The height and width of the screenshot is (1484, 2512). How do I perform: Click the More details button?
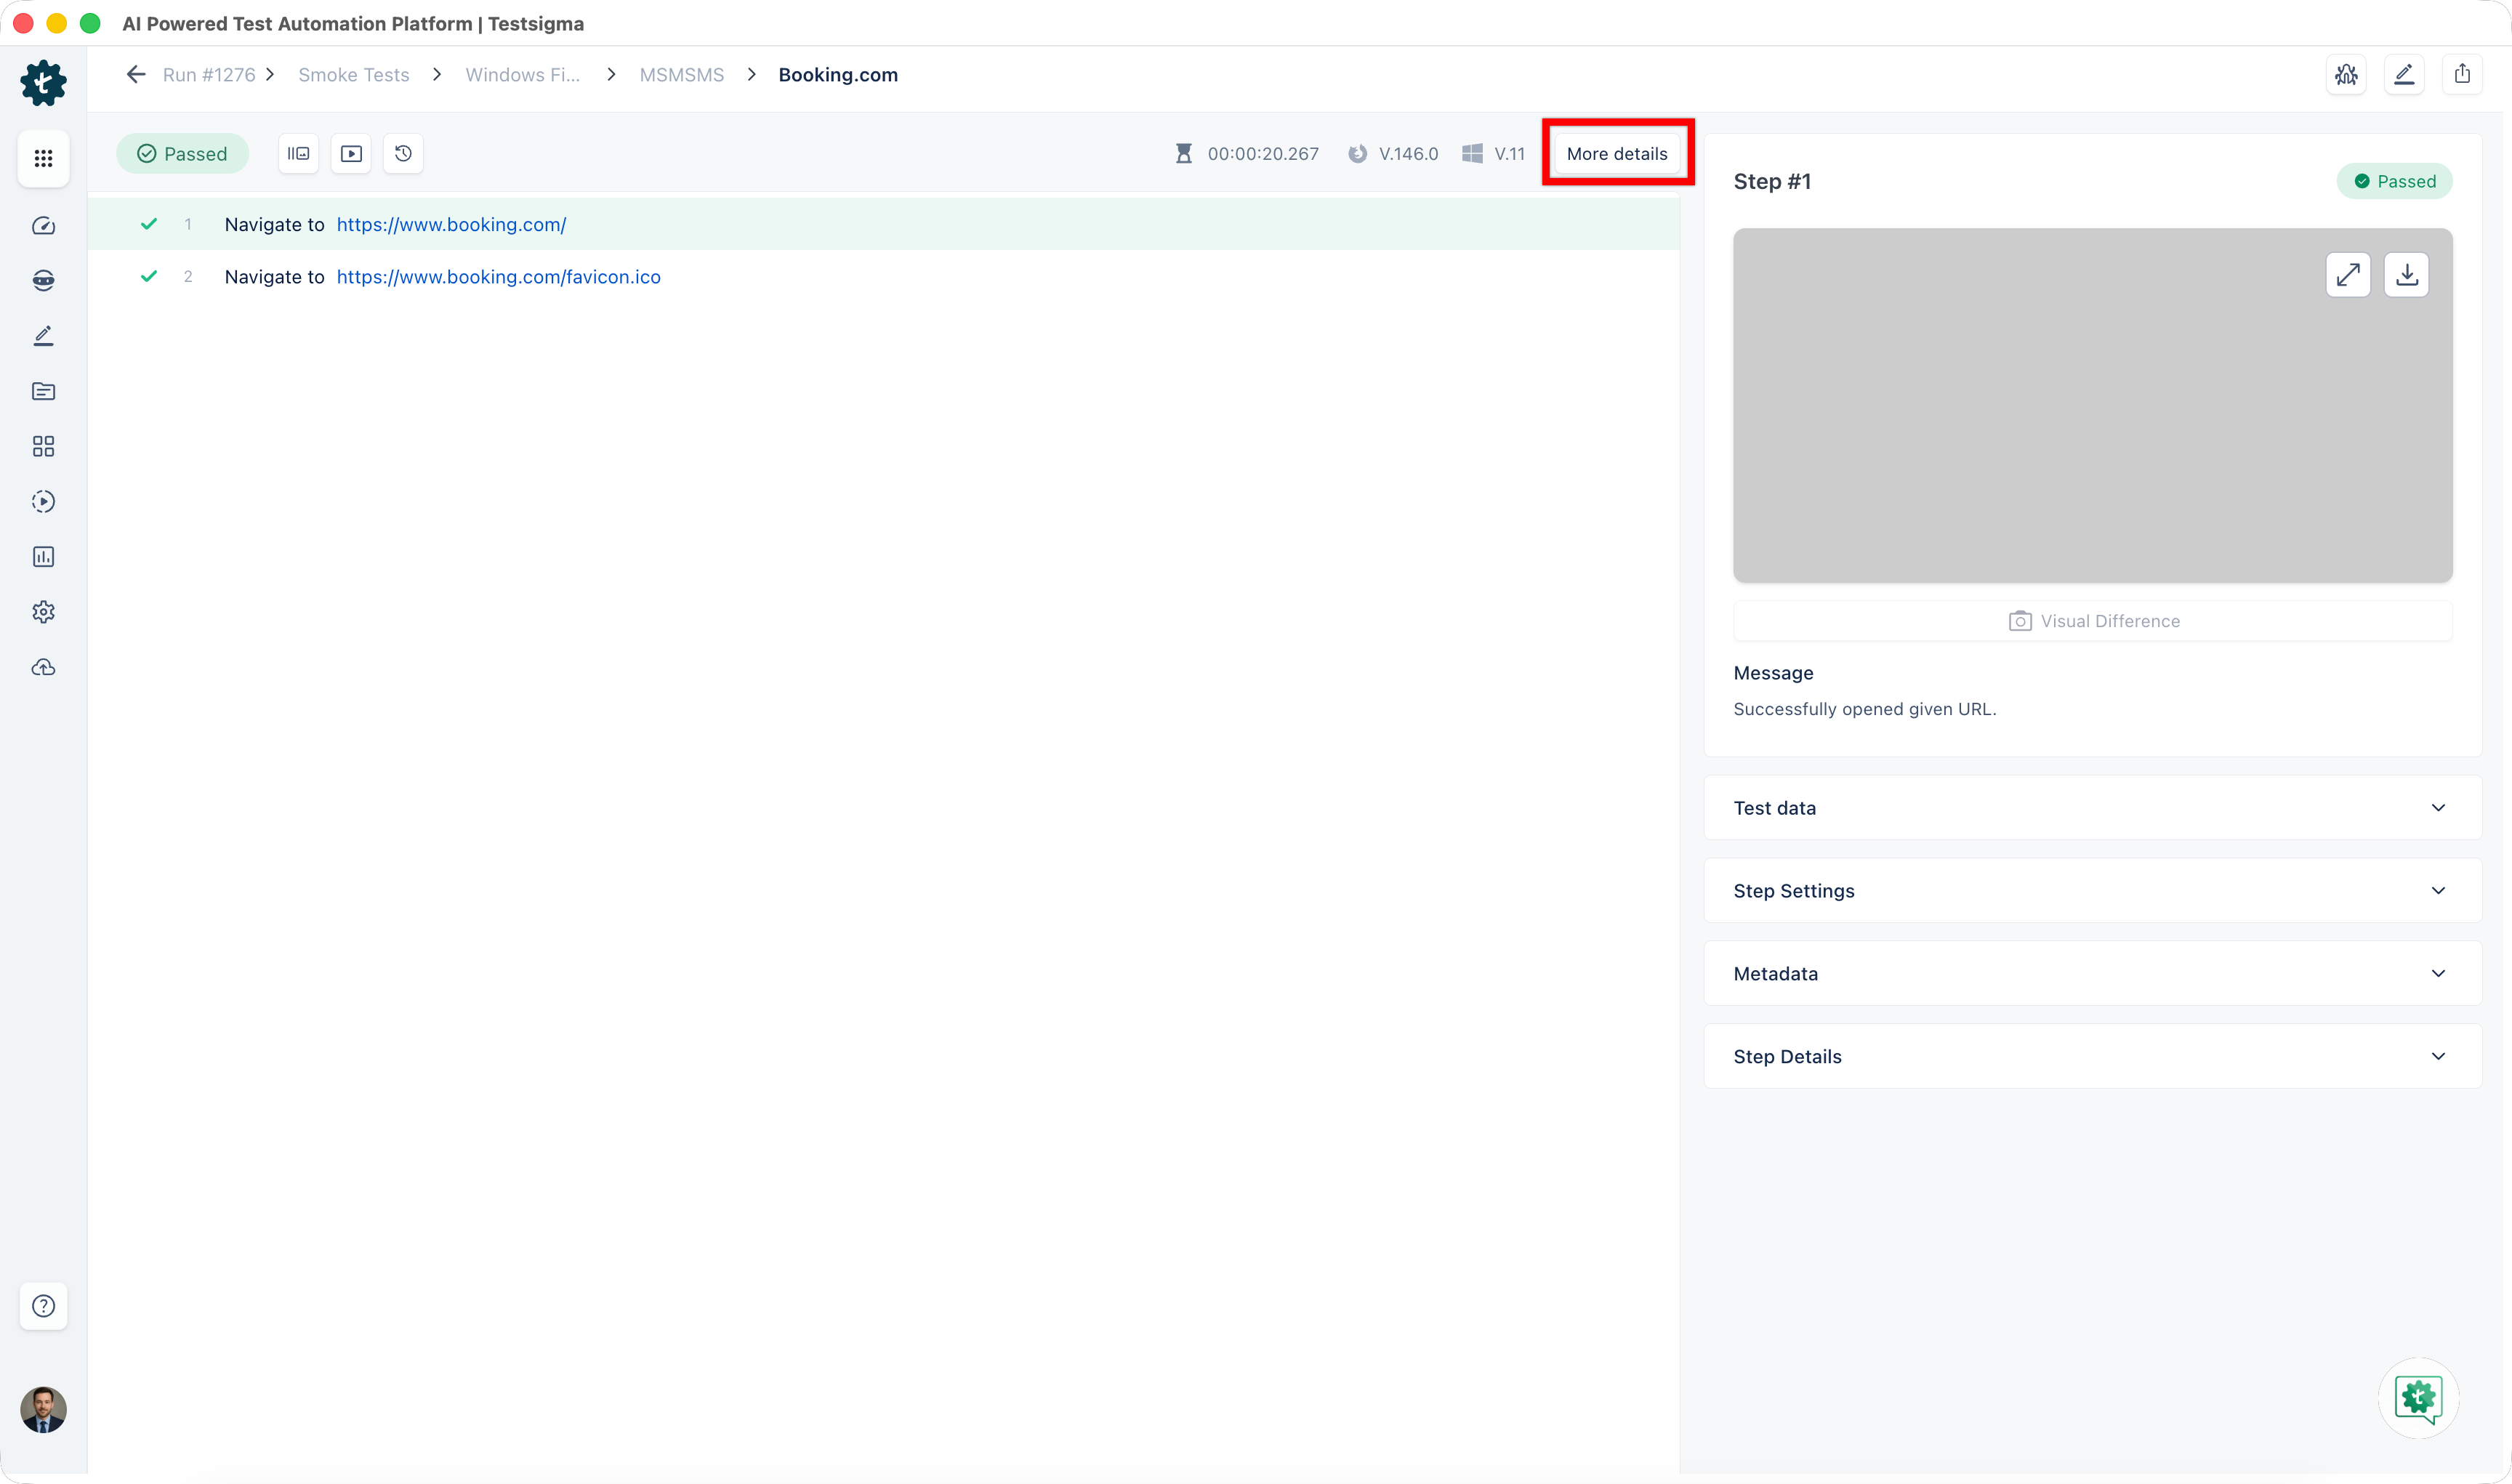click(1617, 154)
